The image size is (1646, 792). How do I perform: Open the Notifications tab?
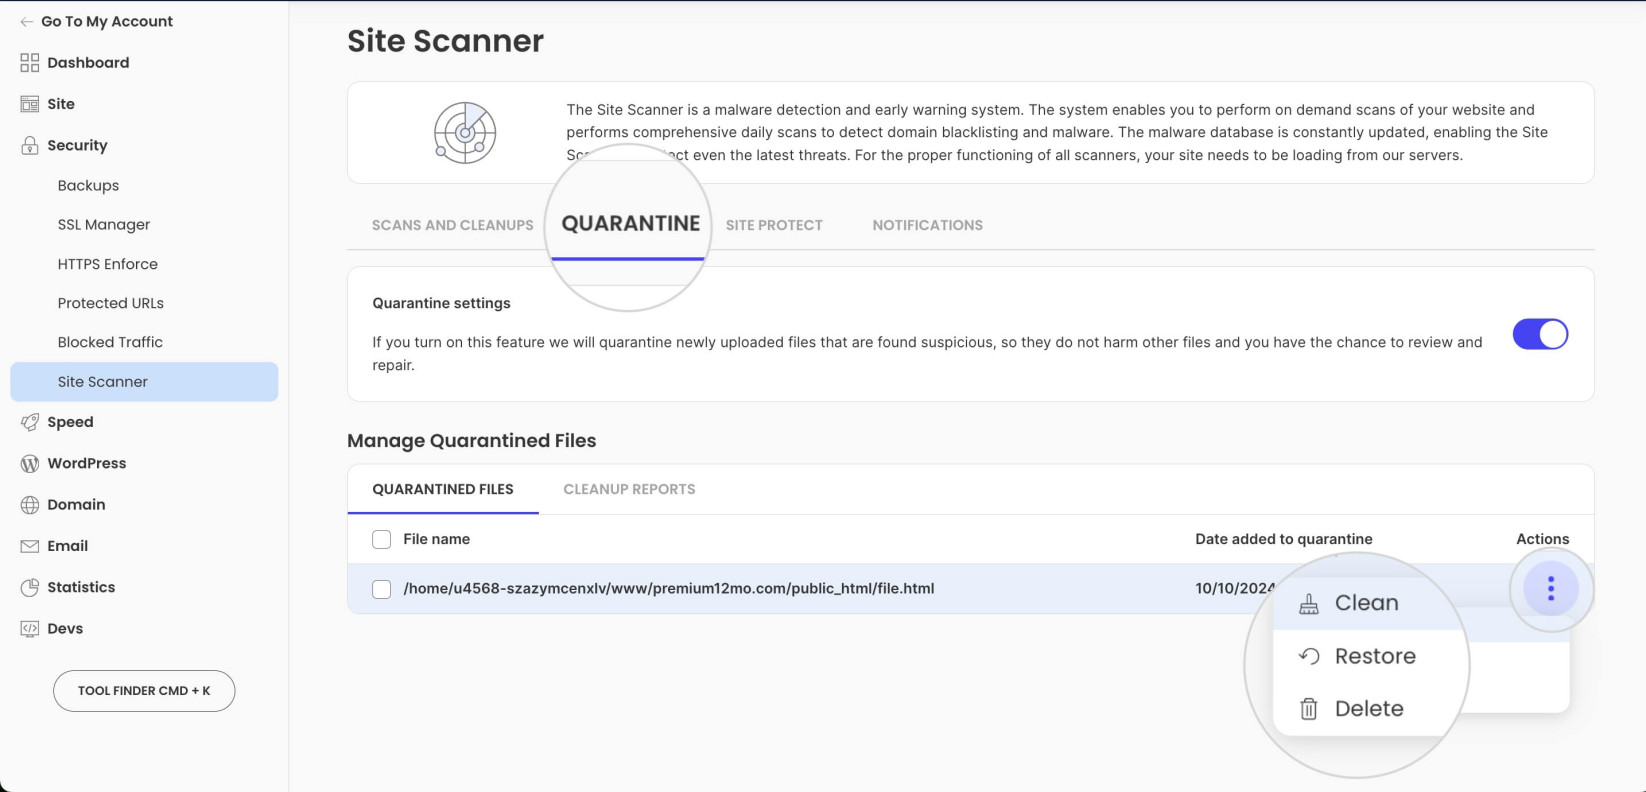click(x=927, y=225)
